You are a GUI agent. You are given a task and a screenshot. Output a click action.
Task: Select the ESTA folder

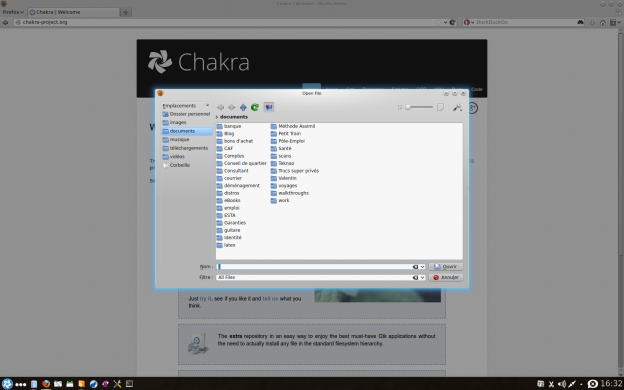tap(226, 215)
